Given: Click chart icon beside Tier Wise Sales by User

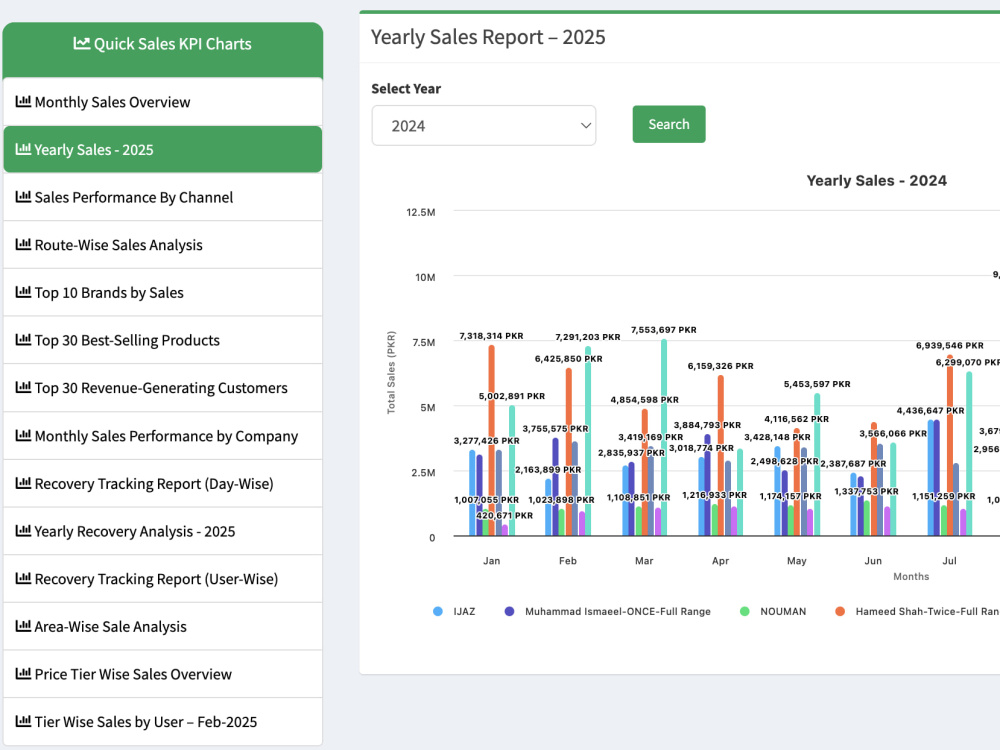Looking at the screenshot, I should pyautogui.click(x=23, y=721).
